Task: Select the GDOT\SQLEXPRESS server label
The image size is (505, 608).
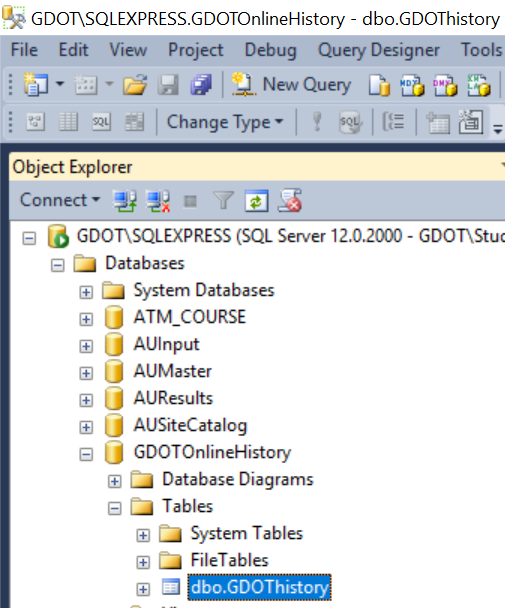Action: [x=290, y=236]
